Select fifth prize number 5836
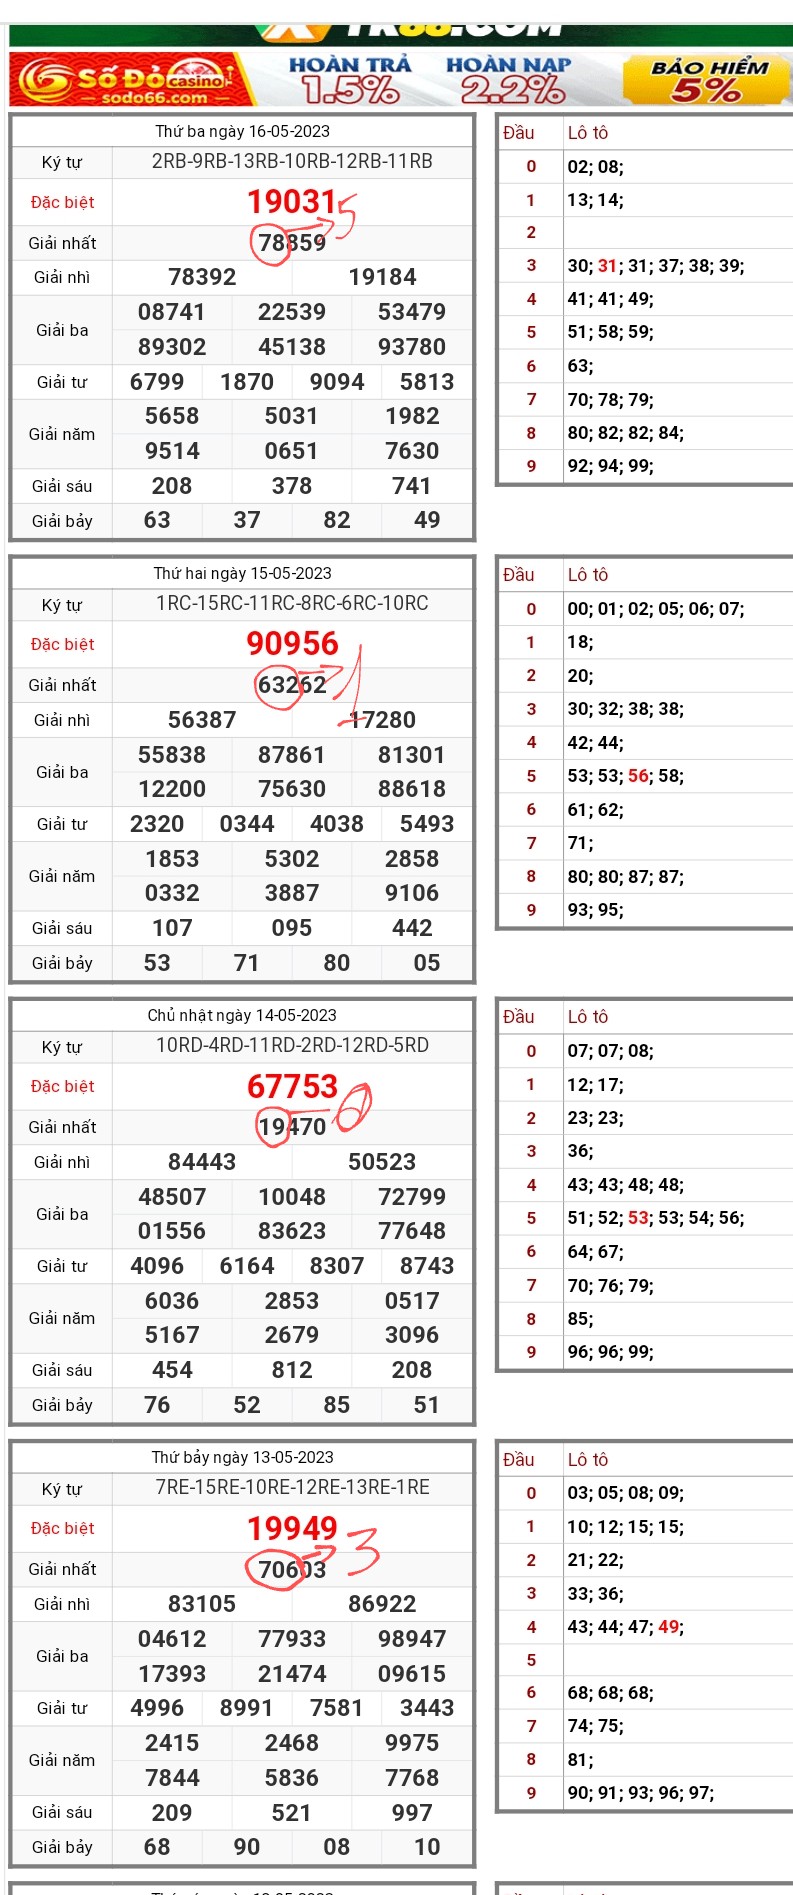The image size is (793, 1895). pos(292,1778)
